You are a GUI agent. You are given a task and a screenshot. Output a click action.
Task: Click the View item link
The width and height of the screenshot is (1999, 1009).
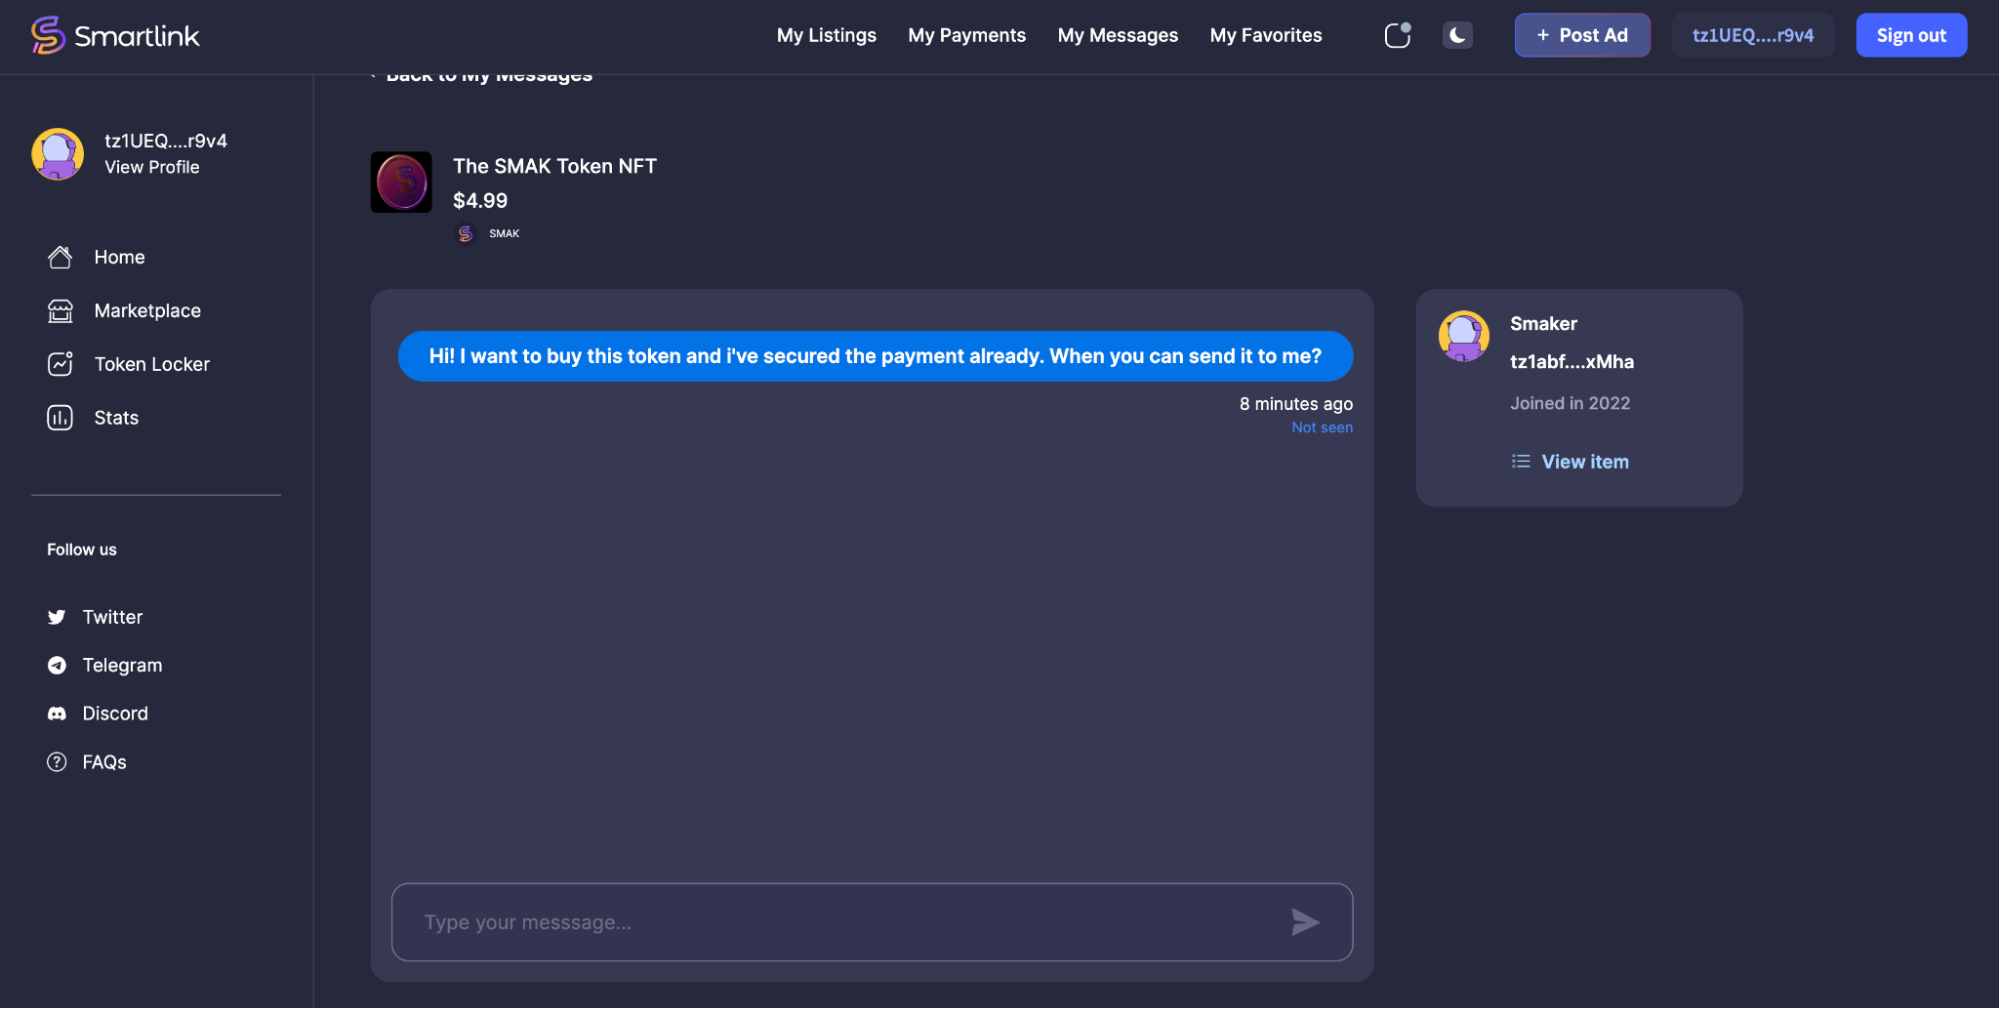(1584, 462)
